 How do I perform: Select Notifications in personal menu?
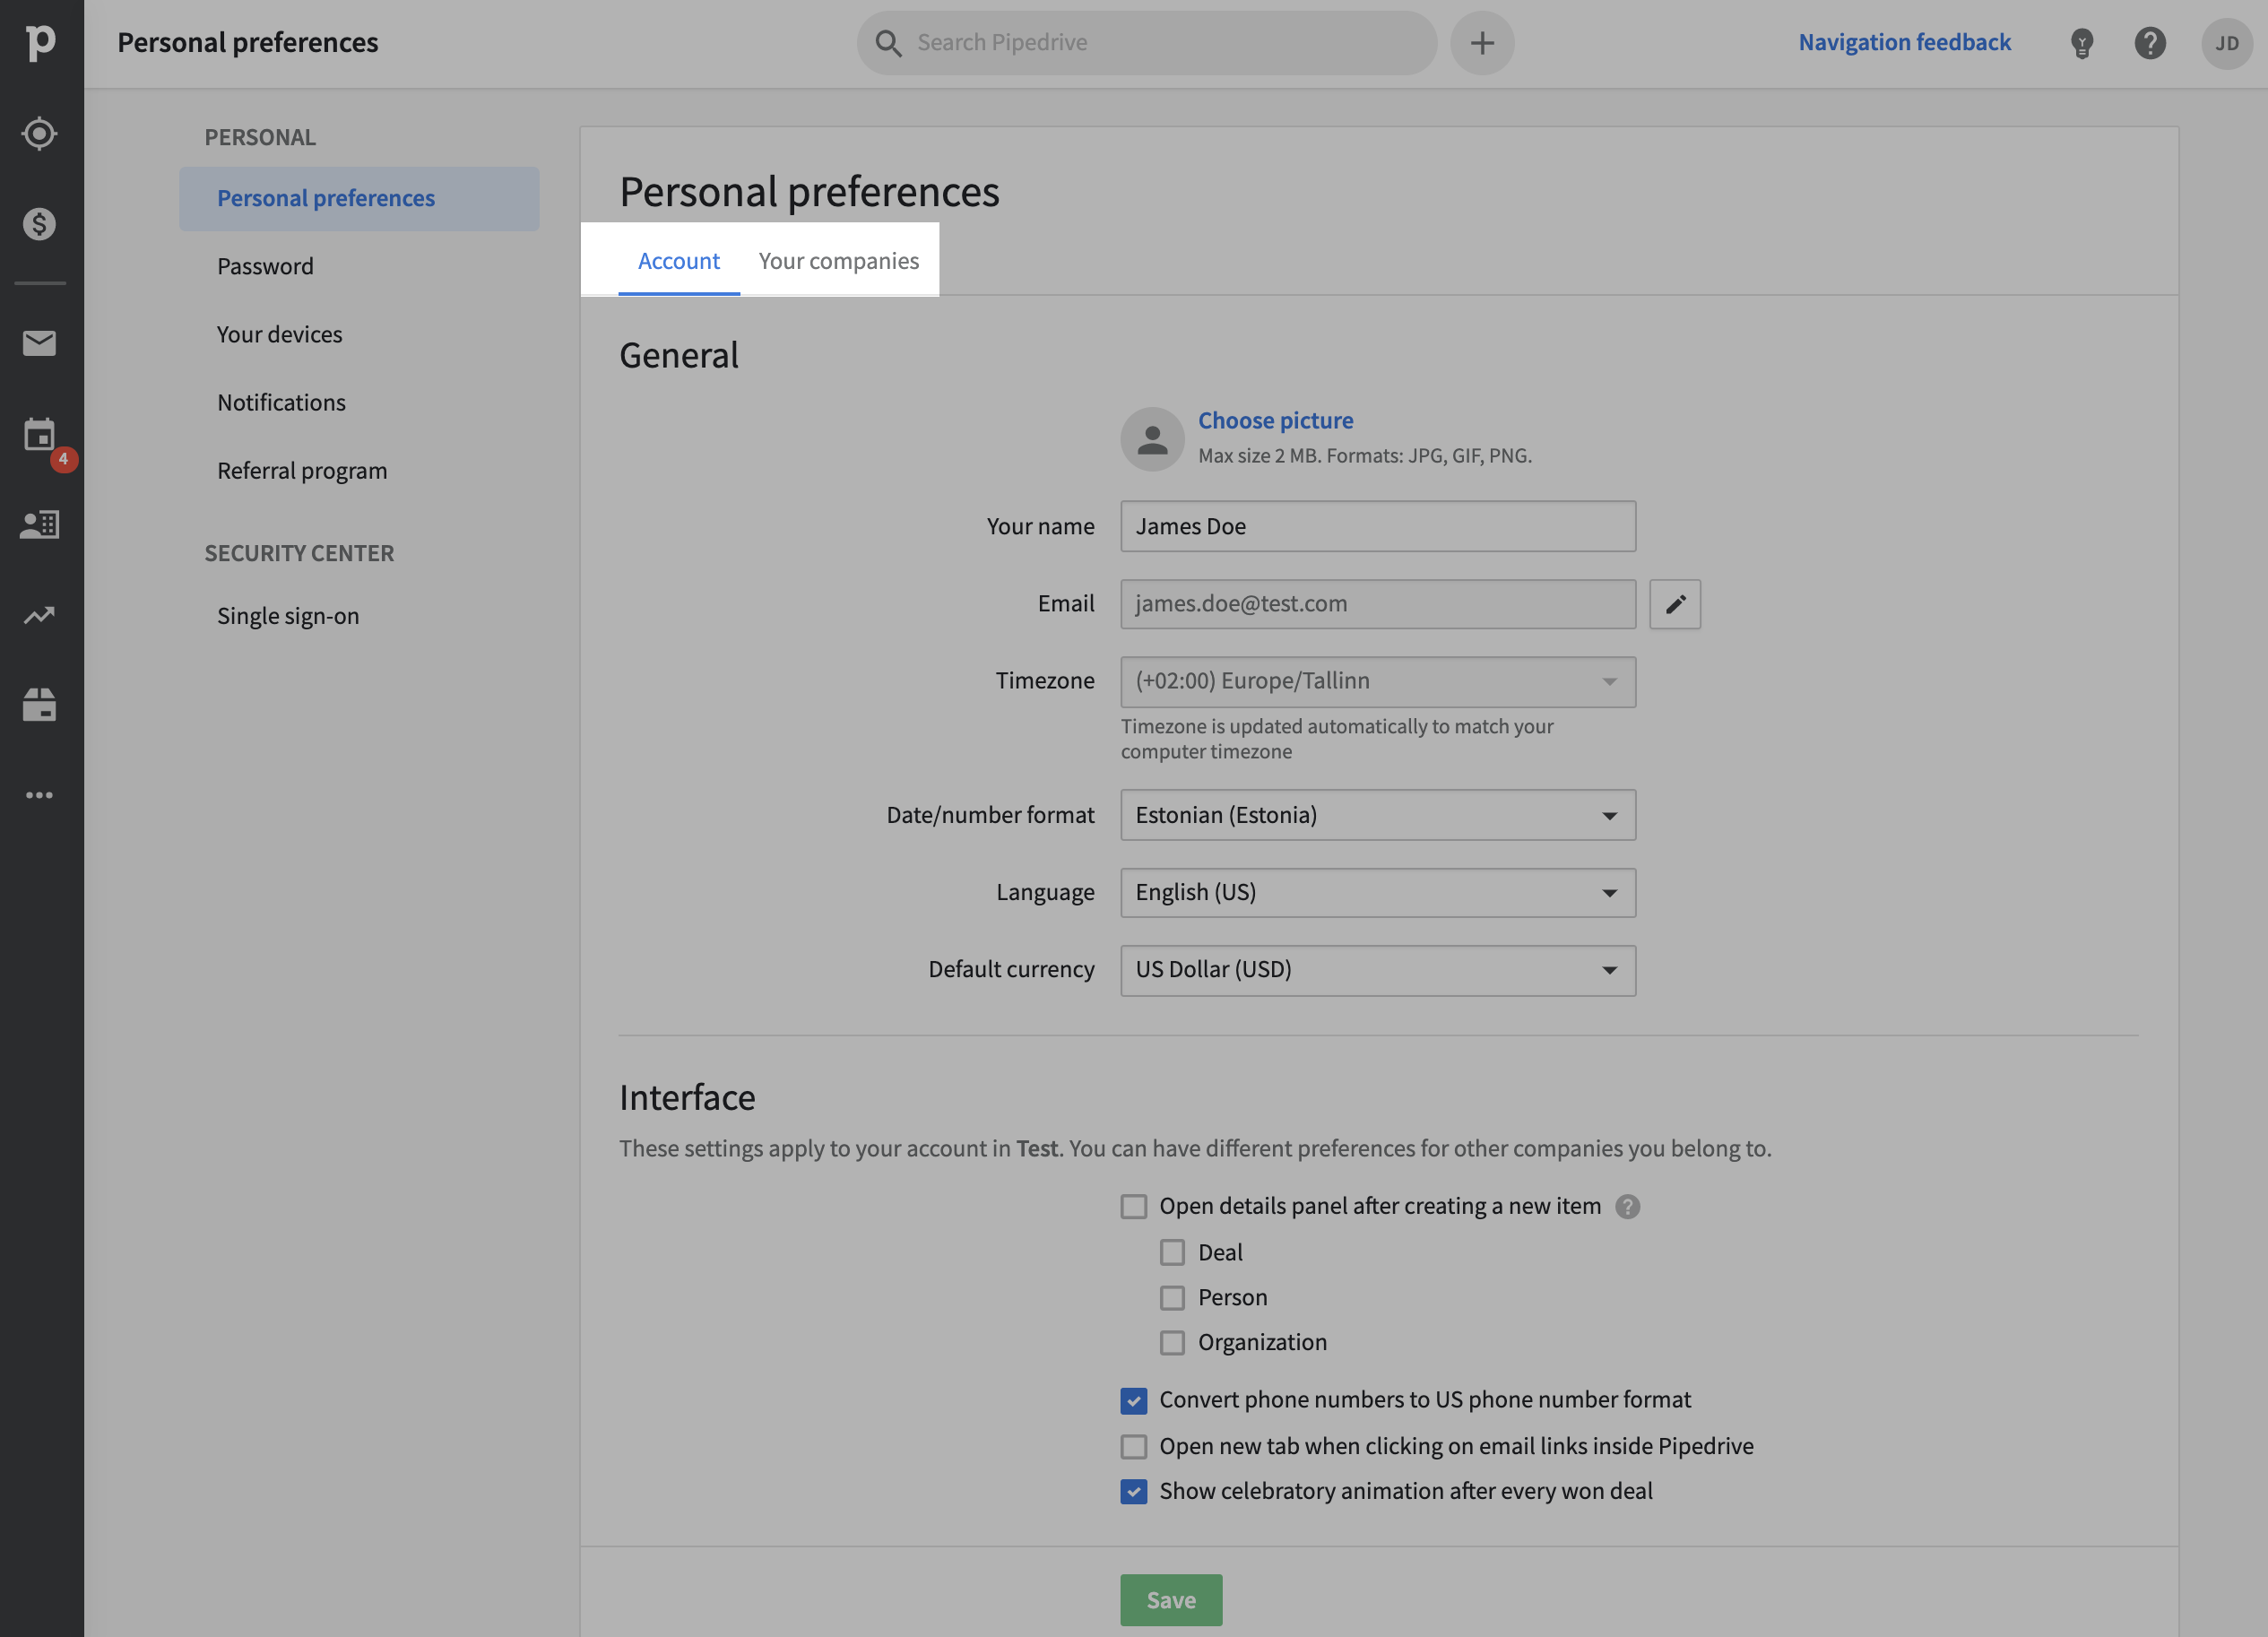tap(281, 402)
